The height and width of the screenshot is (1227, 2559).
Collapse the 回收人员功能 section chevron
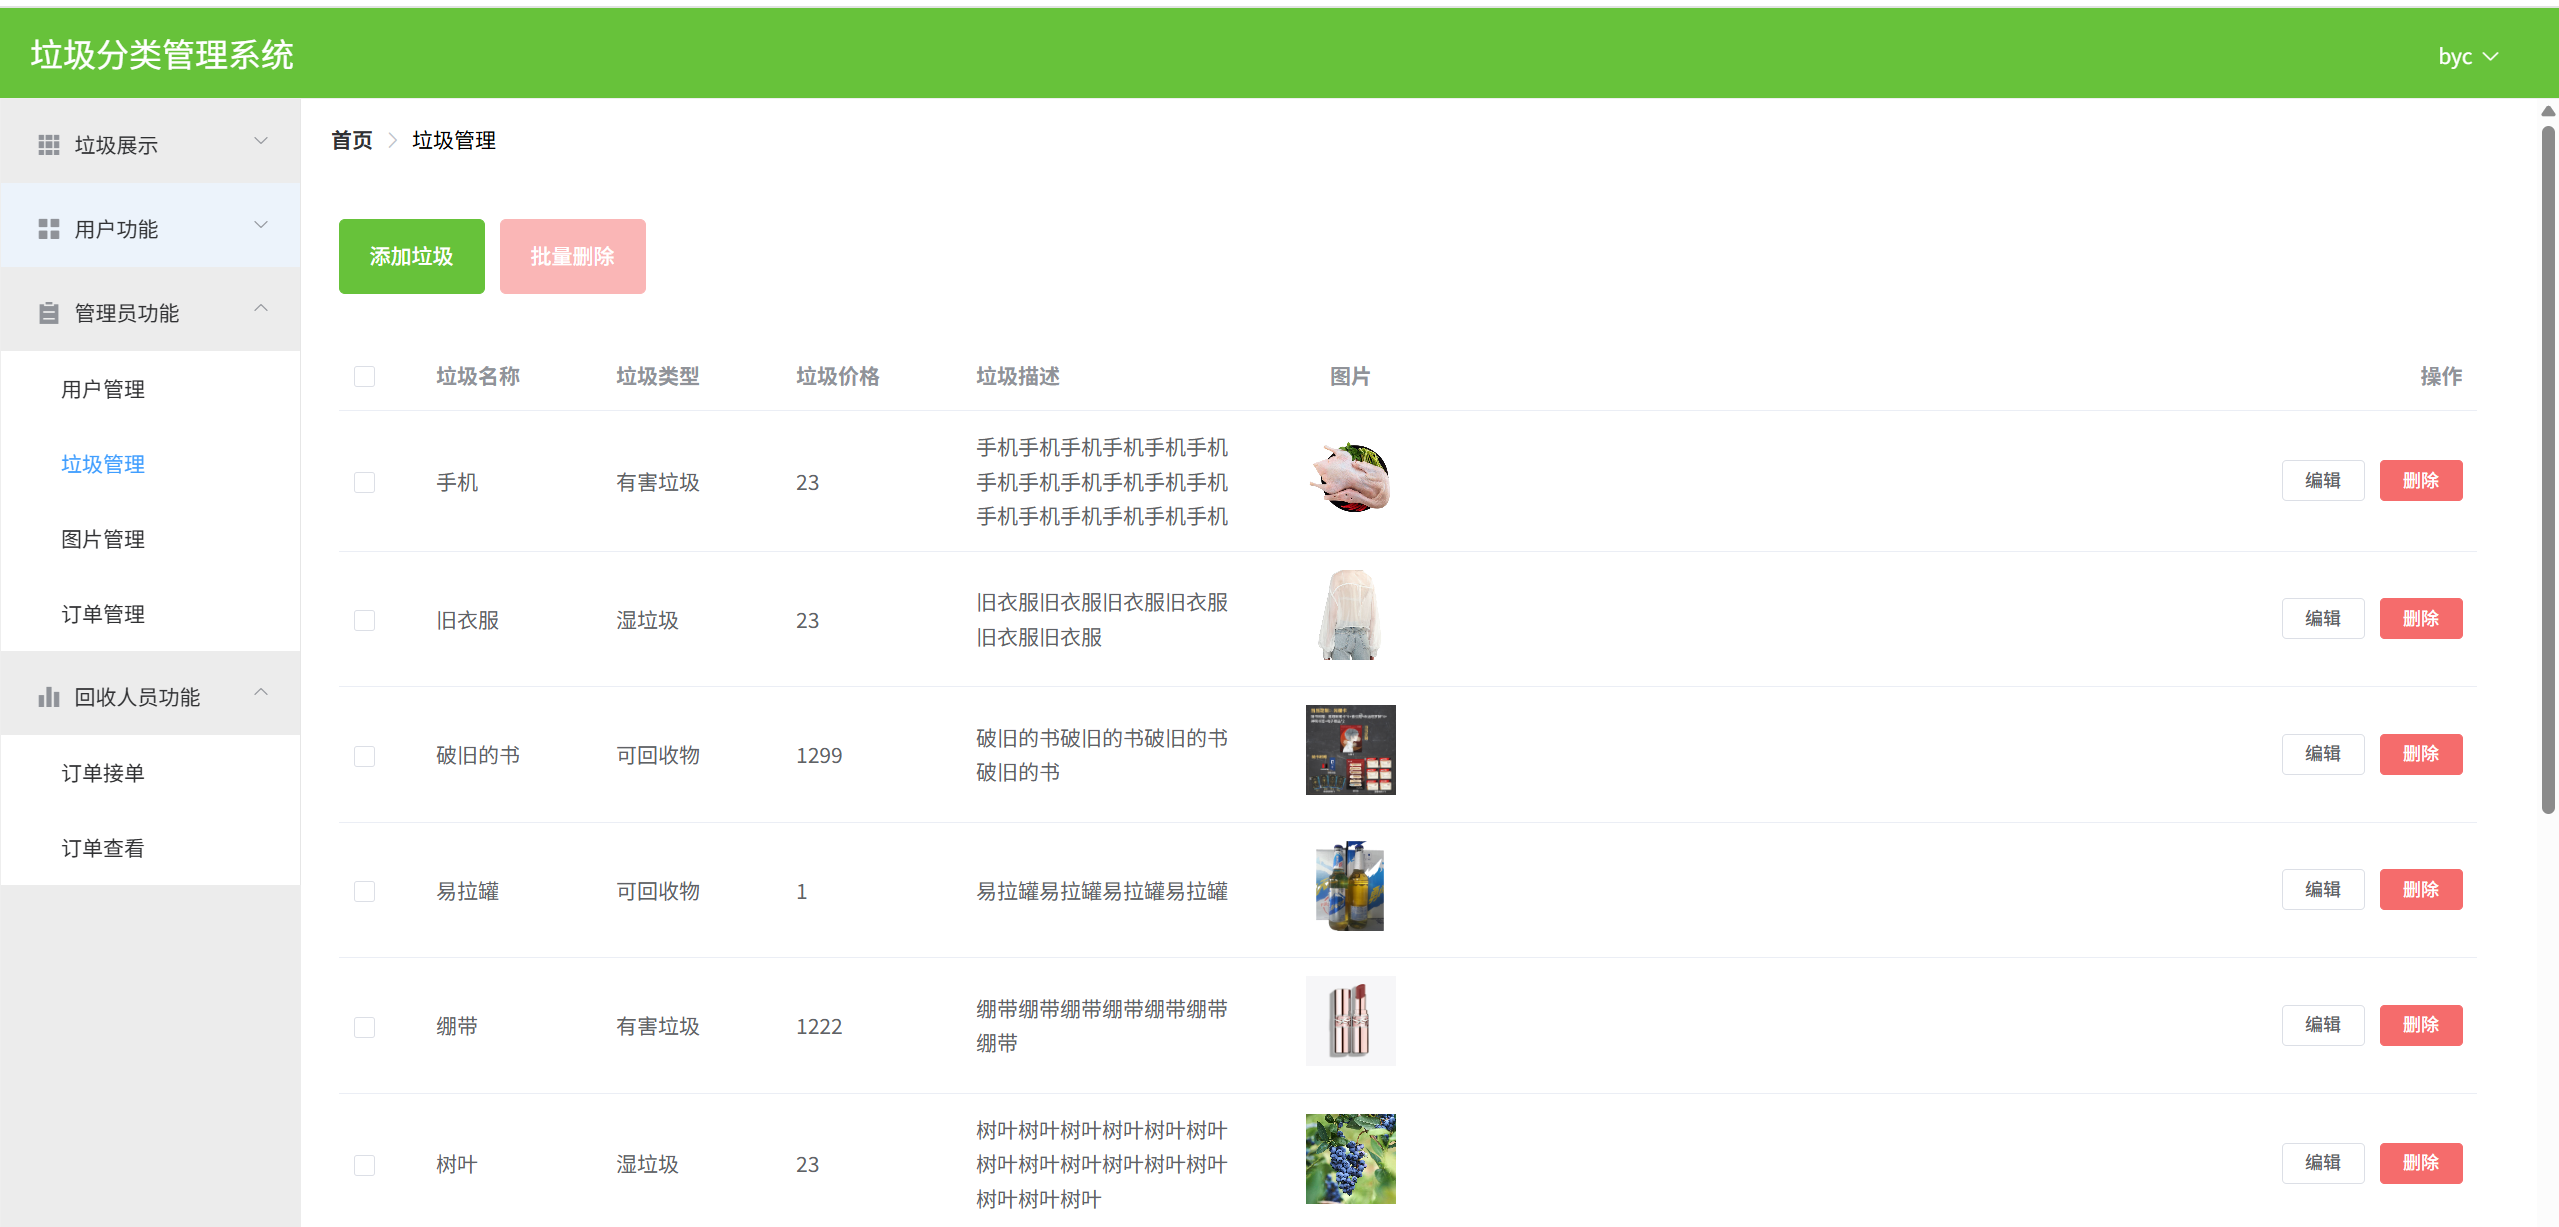click(x=261, y=692)
